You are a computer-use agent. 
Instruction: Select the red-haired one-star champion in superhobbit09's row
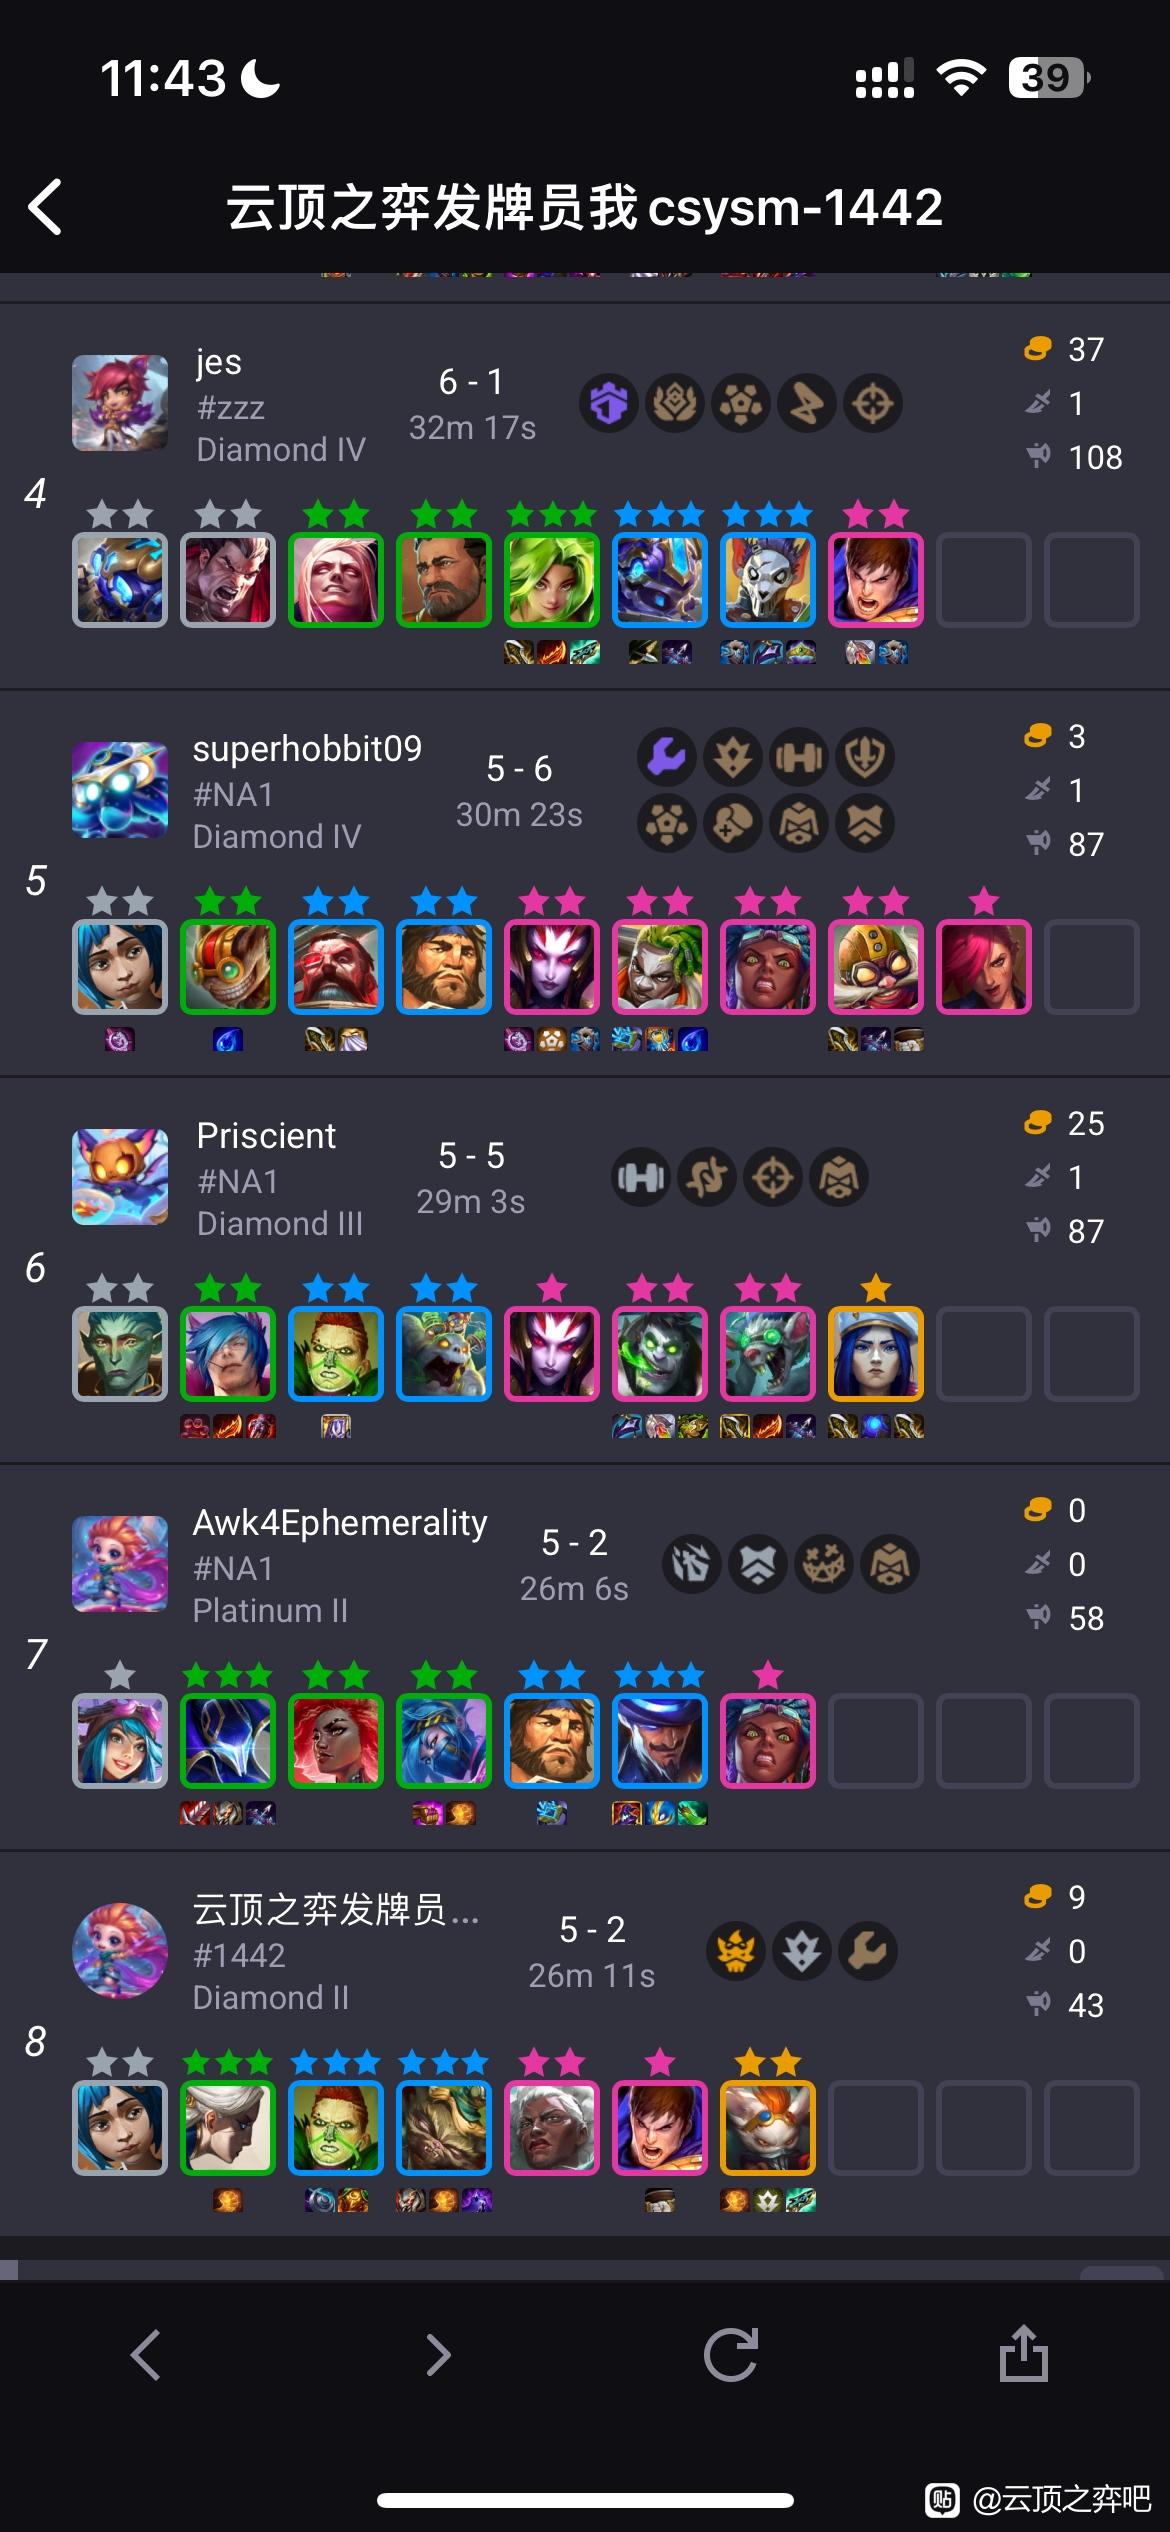point(984,967)
